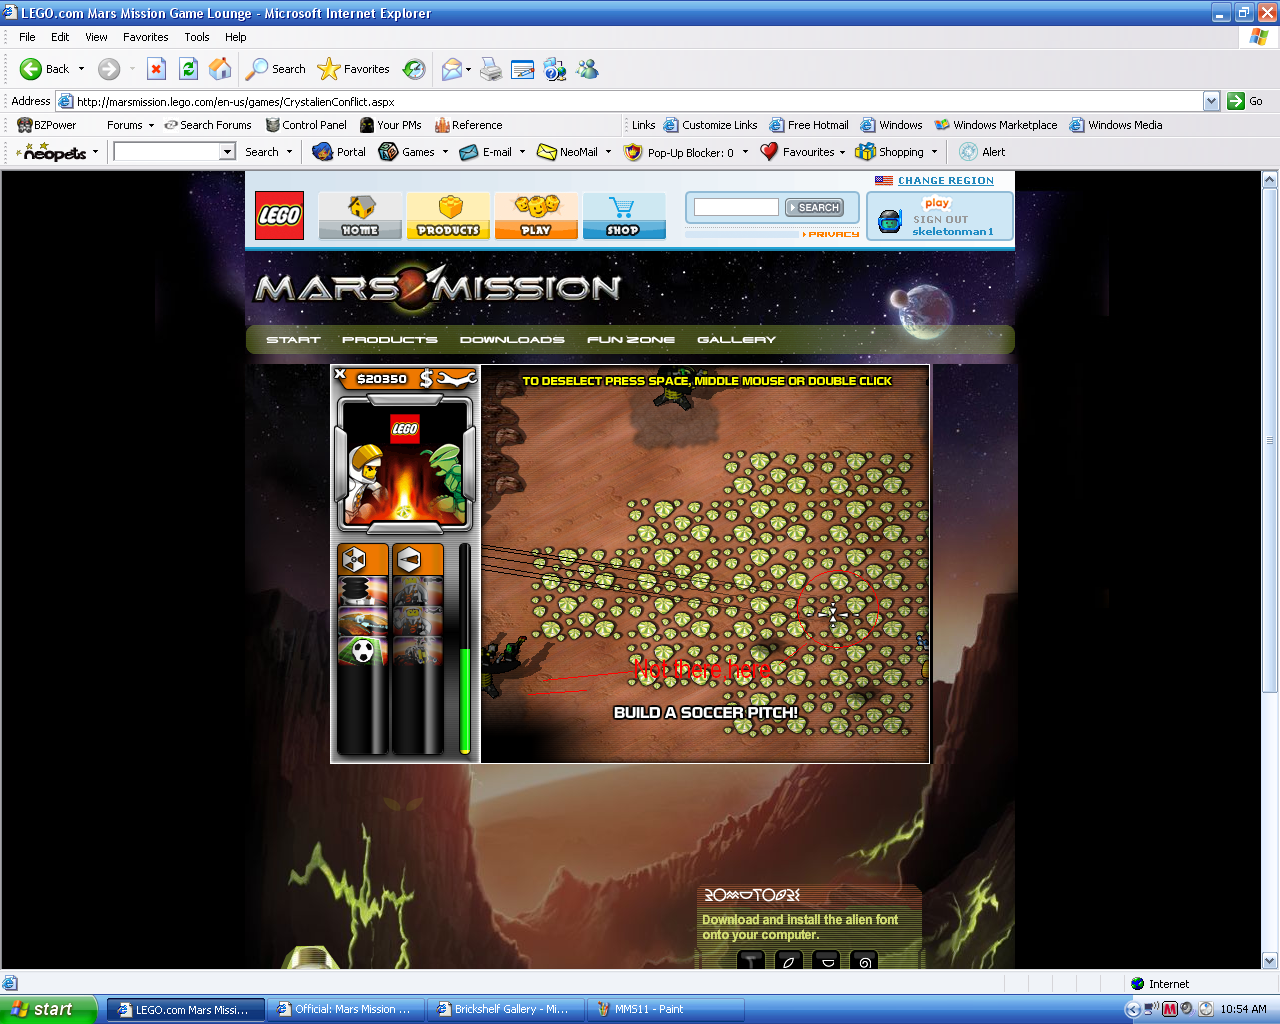Image resolution: width=1280 pixels, height=1024 pixels.
Task: Open the Back button history dropdown arrow
Action: coord(82,69)
